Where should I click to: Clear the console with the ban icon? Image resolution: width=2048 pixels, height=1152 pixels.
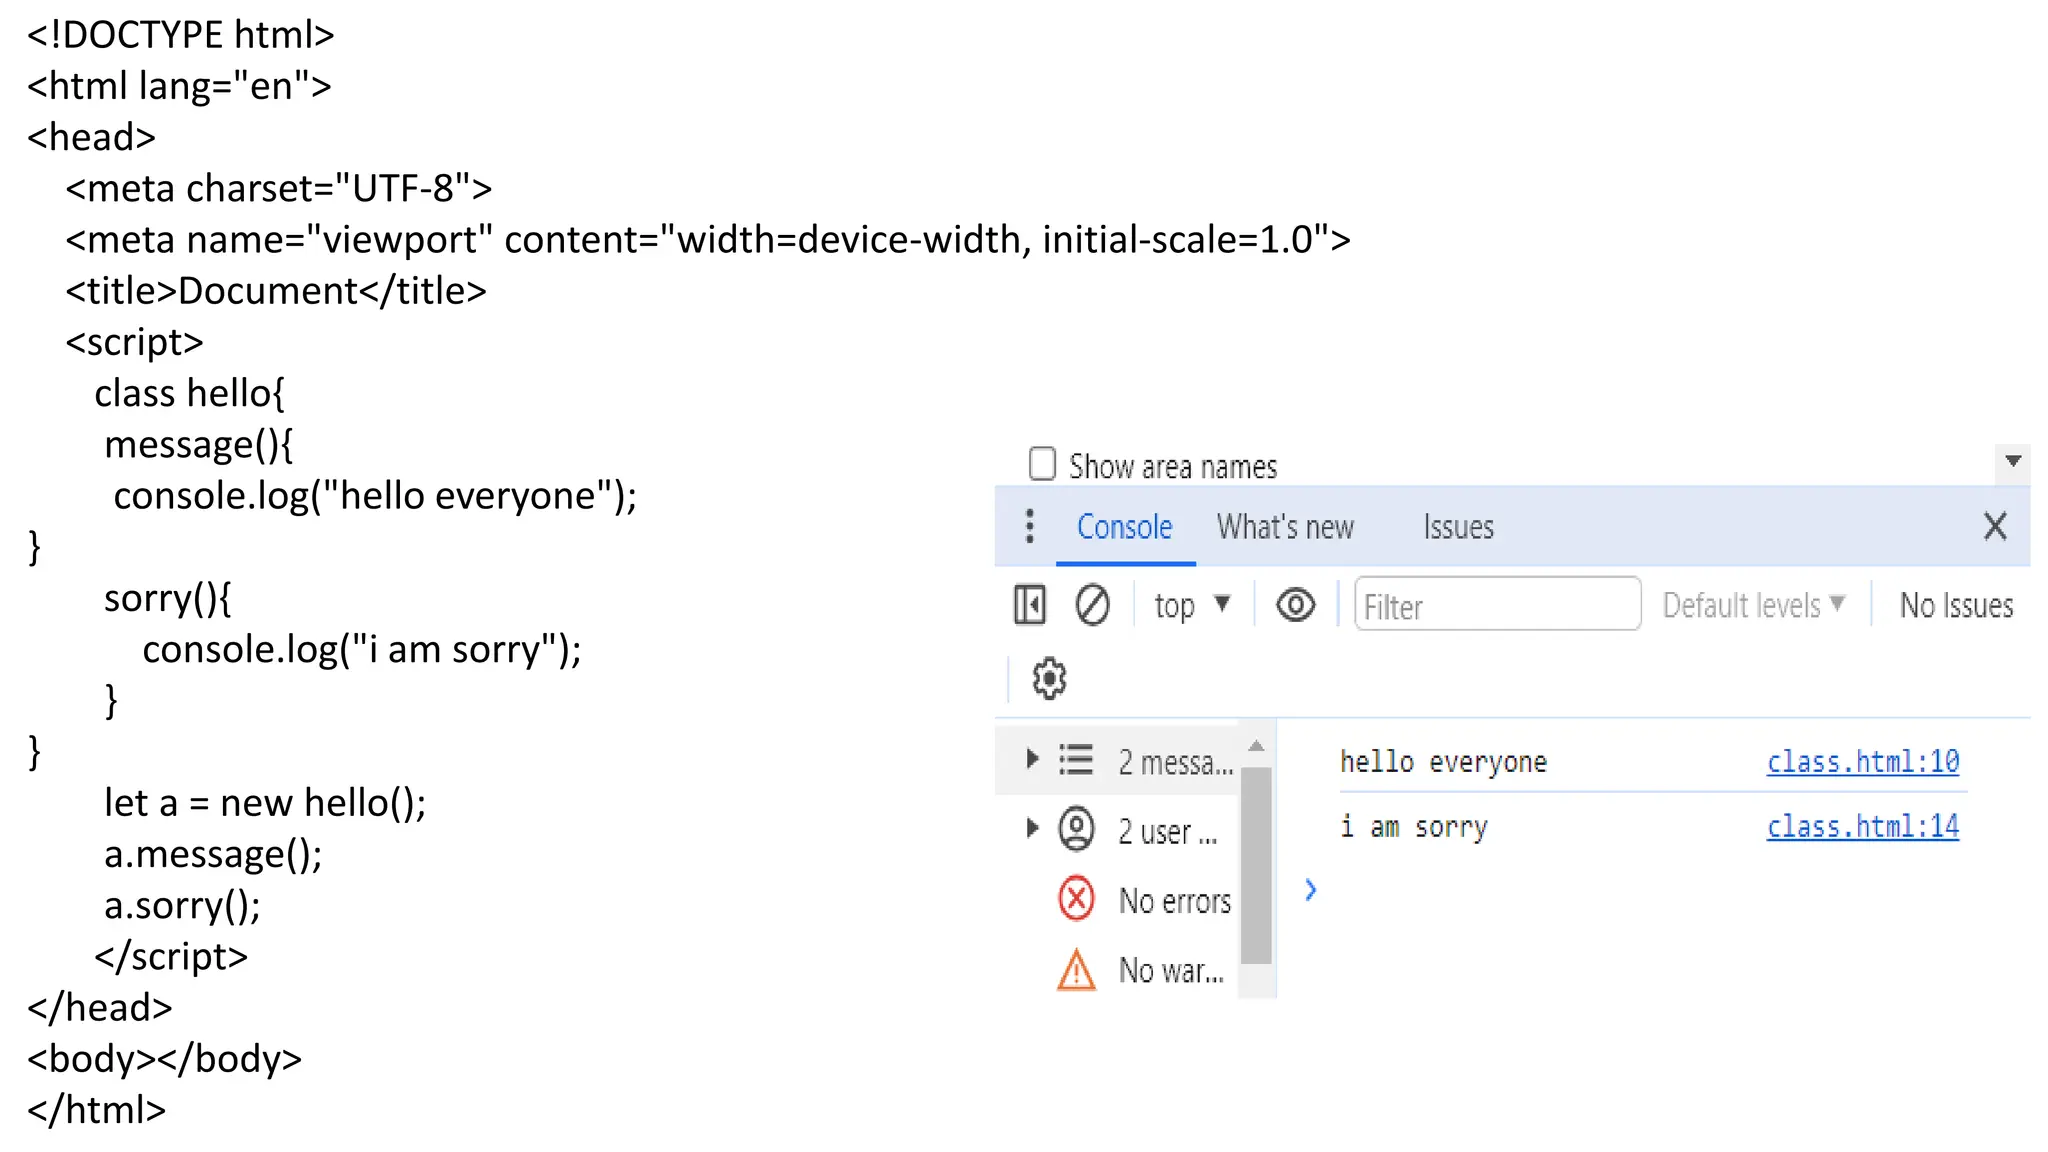[1092, 605]
